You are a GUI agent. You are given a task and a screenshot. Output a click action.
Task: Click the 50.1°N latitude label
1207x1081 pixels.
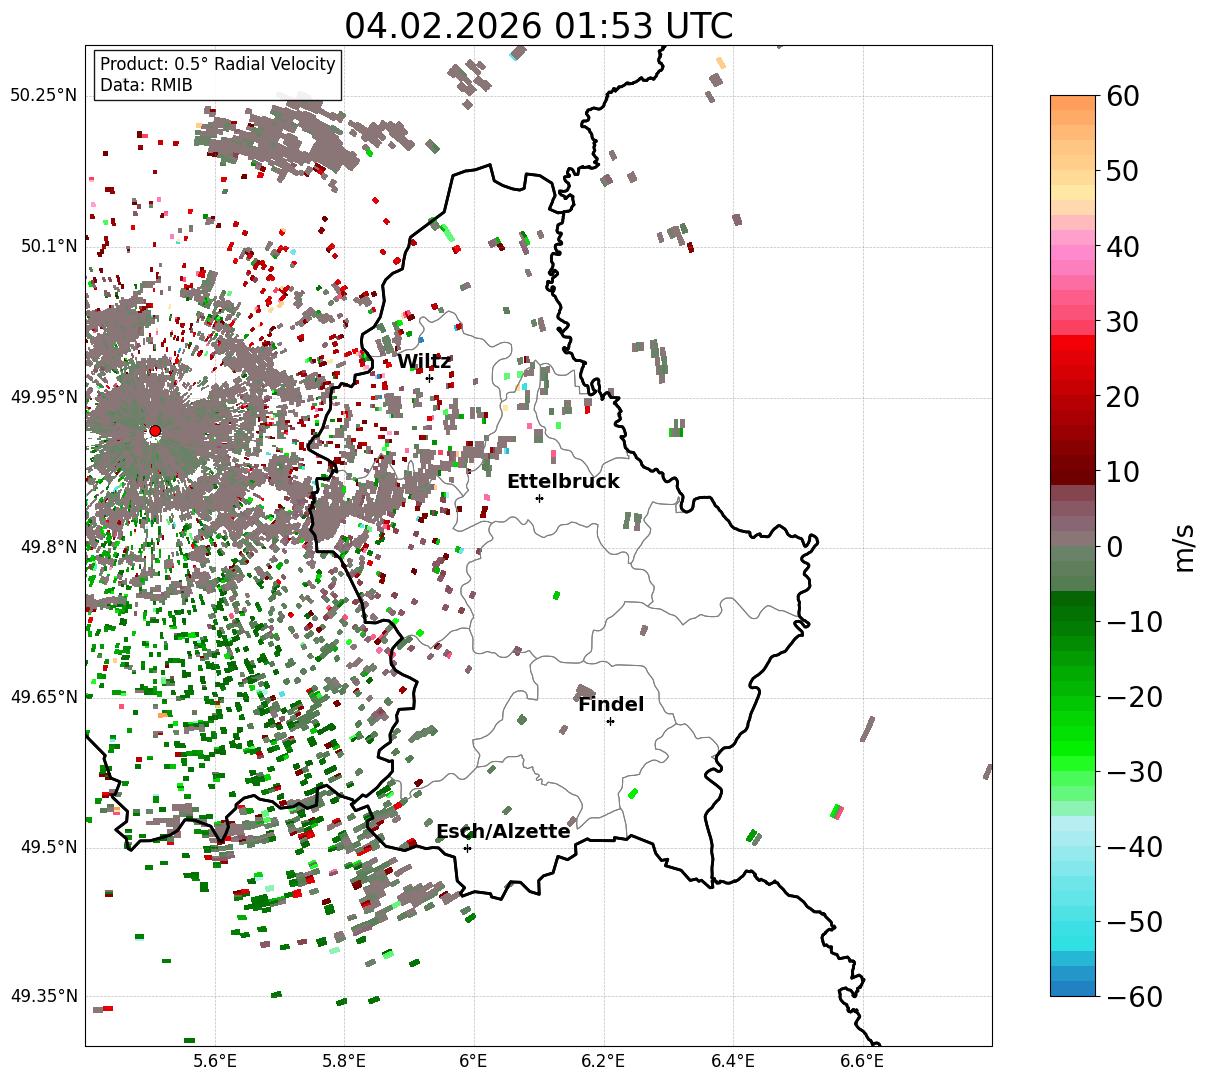(49, 246)
